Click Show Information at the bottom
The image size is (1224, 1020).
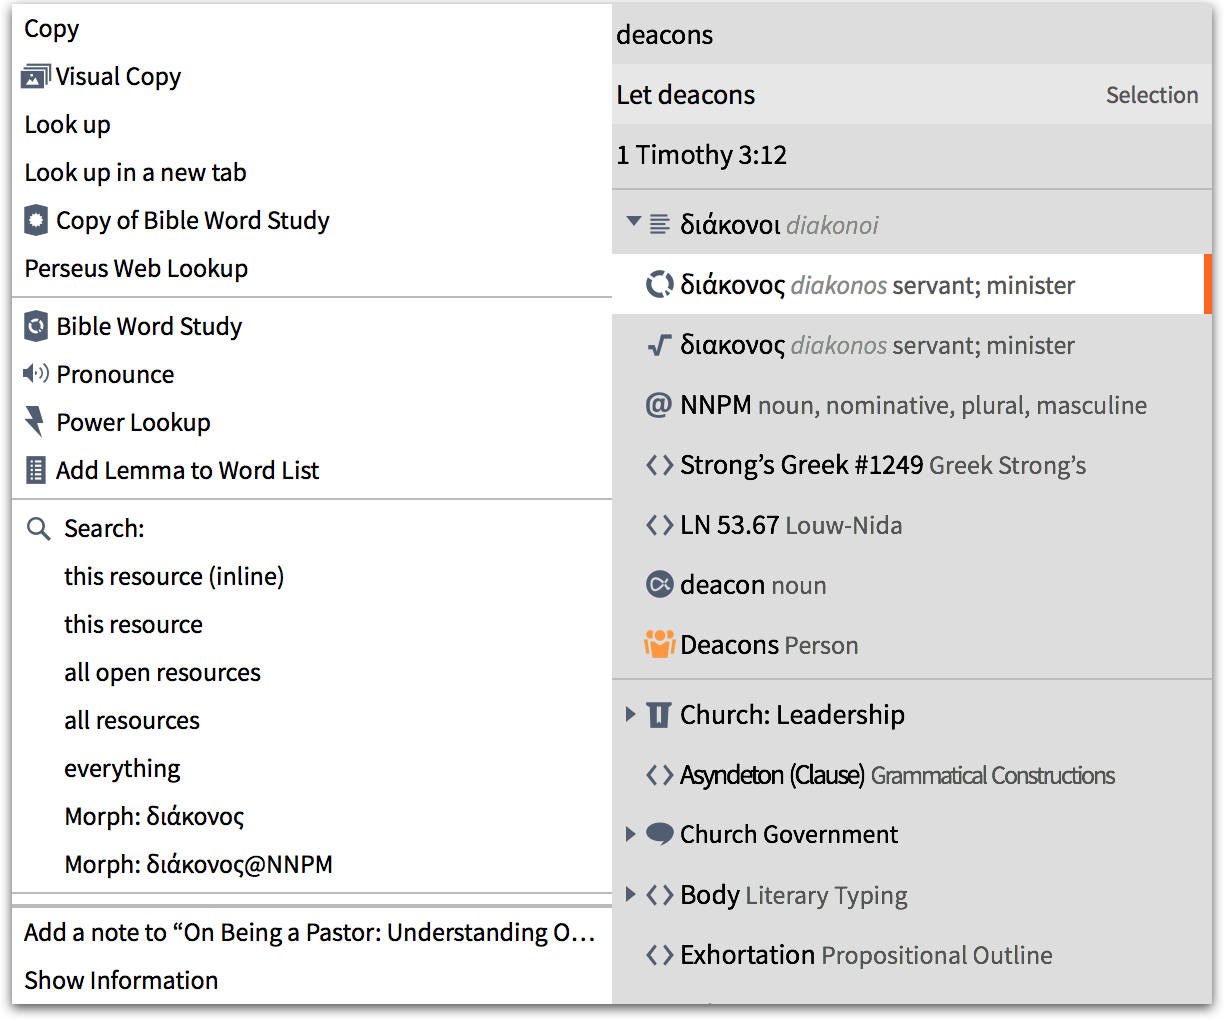click(121, 980)
